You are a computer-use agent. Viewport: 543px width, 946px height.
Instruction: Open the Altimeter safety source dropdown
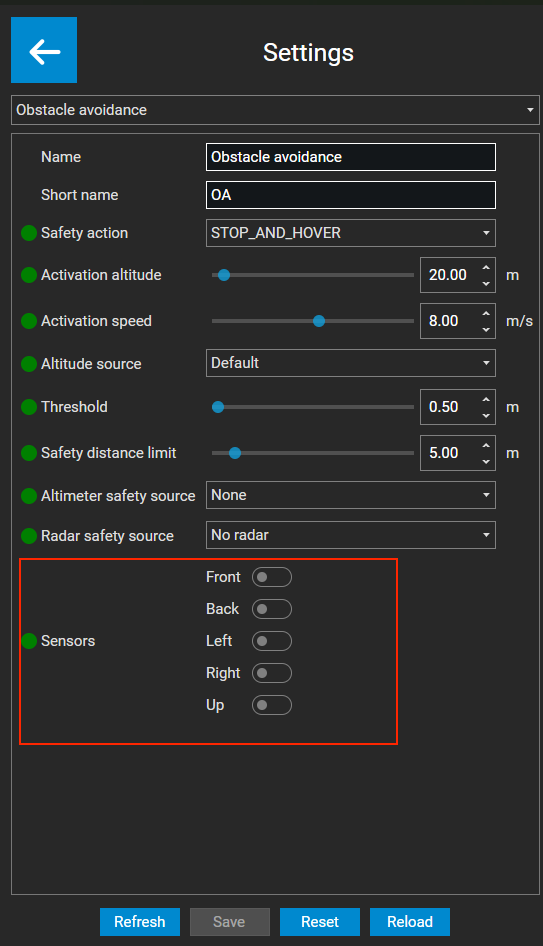pyautogui.click(x=351, y=495)
